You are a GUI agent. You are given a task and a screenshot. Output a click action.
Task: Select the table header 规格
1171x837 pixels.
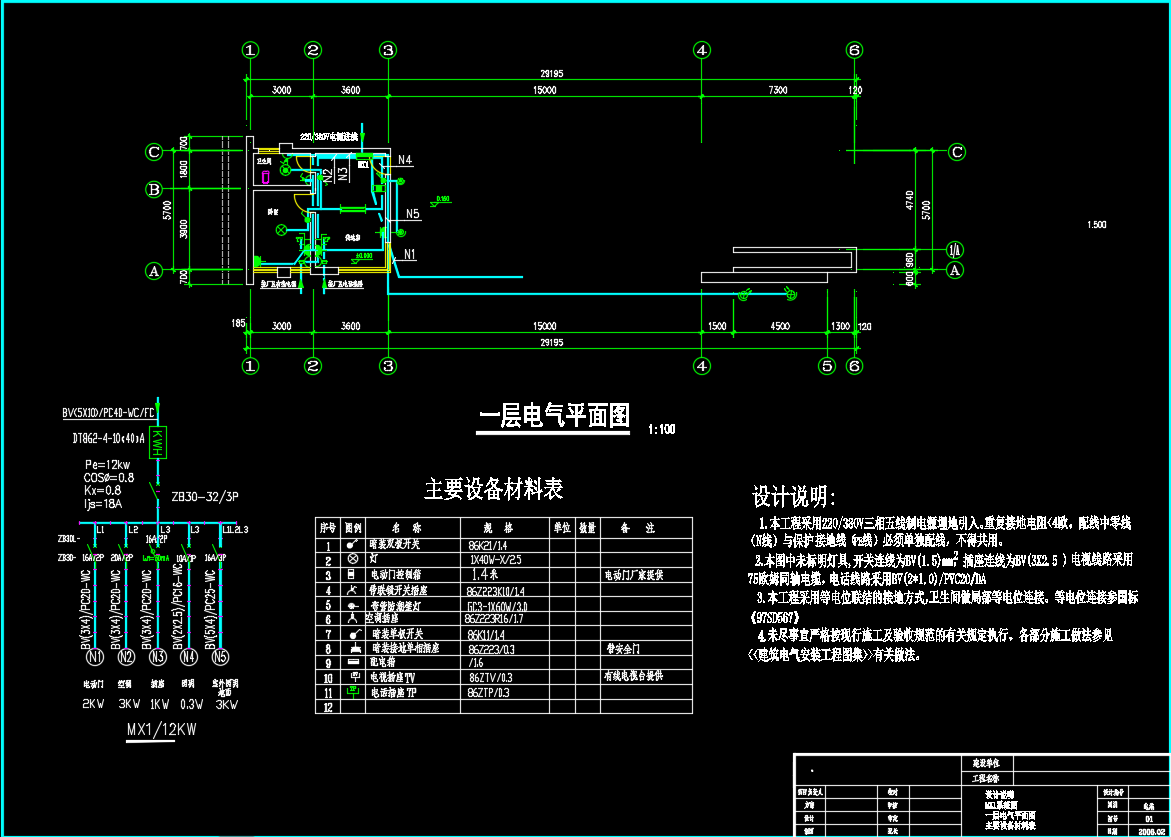pos(498,528)
